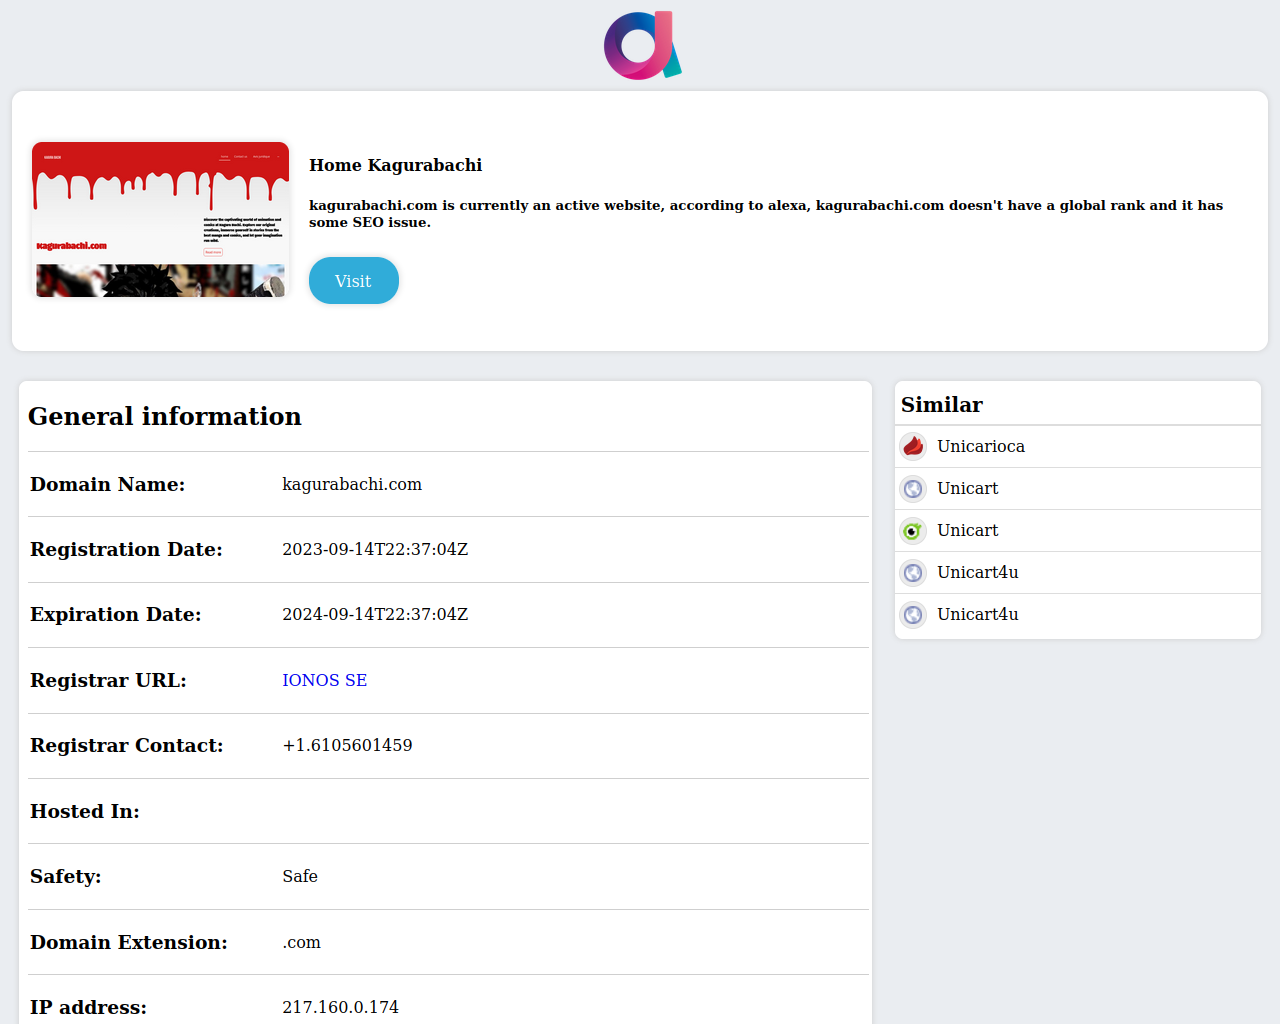The height and width of the screenshot is (1024, 1280).
Task: Click the Registration Date: label
Action: tap(126, 549)
